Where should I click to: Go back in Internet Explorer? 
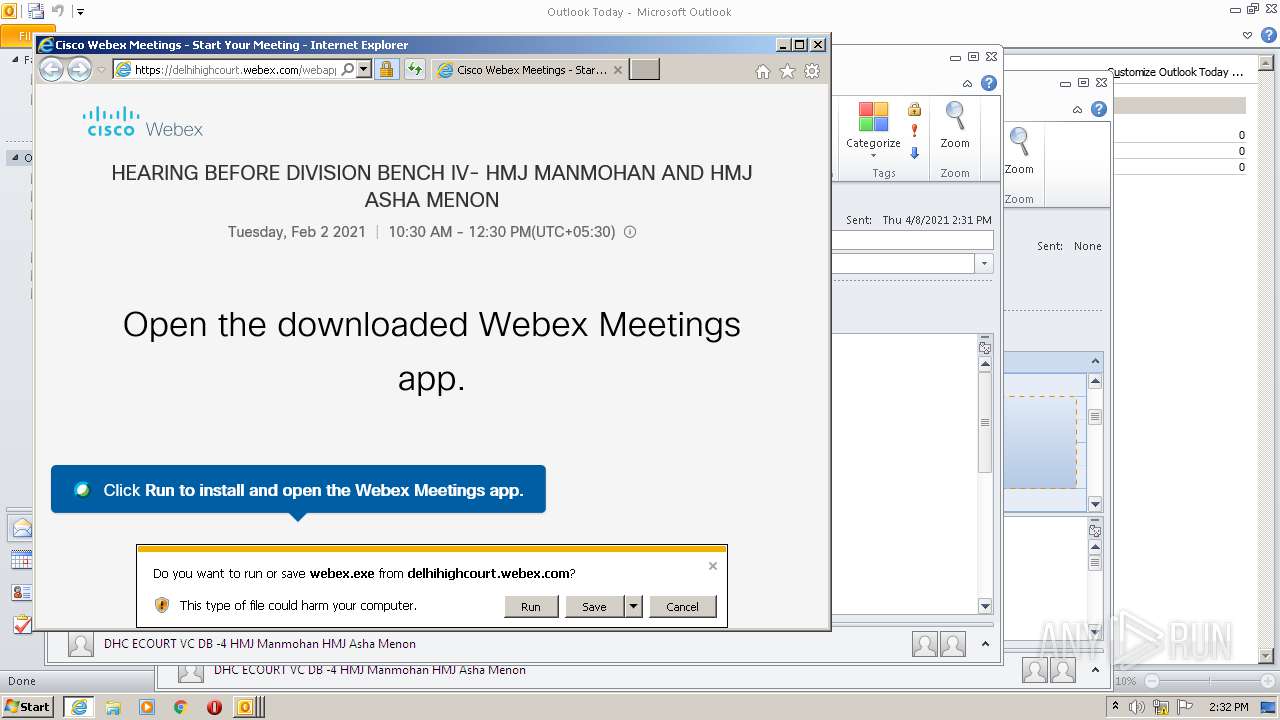51,70
